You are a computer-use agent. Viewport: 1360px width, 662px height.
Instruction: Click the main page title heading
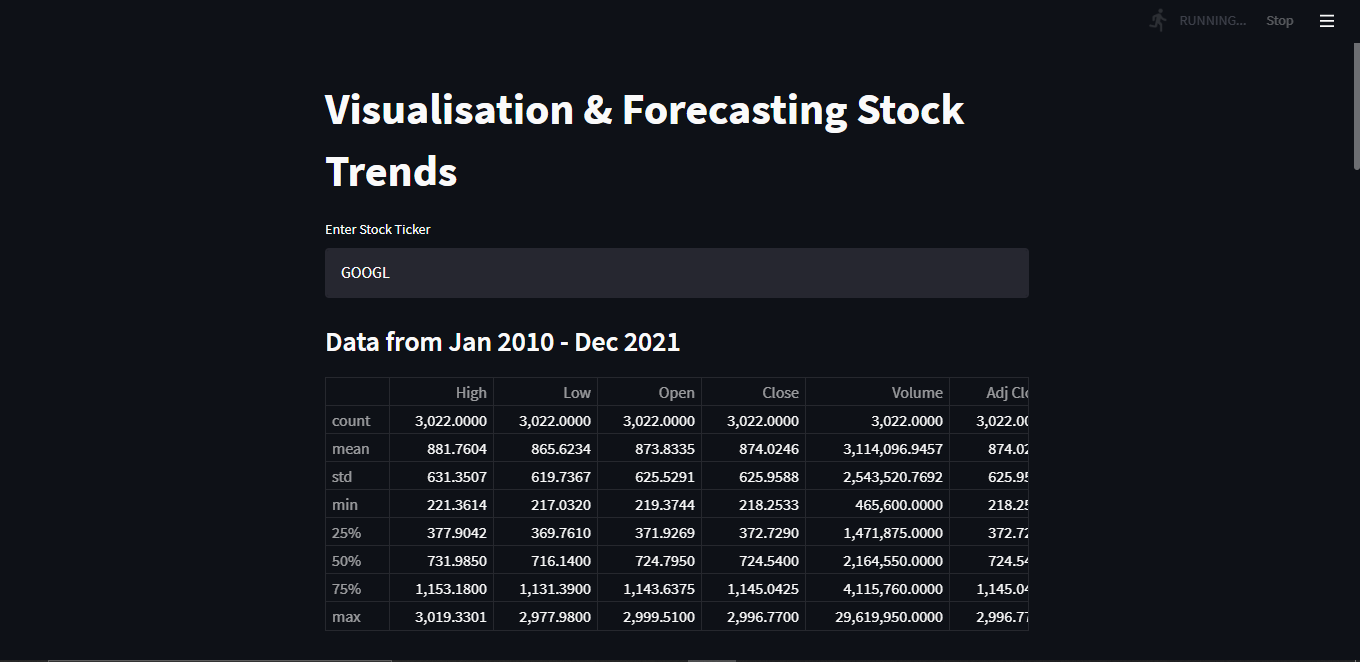point(645,140)
